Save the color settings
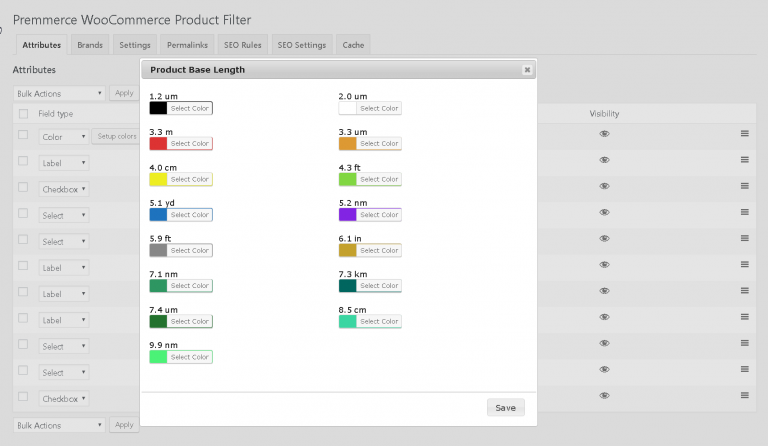The height and width of the screenshot is (446, 768). [x=505, y=407]
